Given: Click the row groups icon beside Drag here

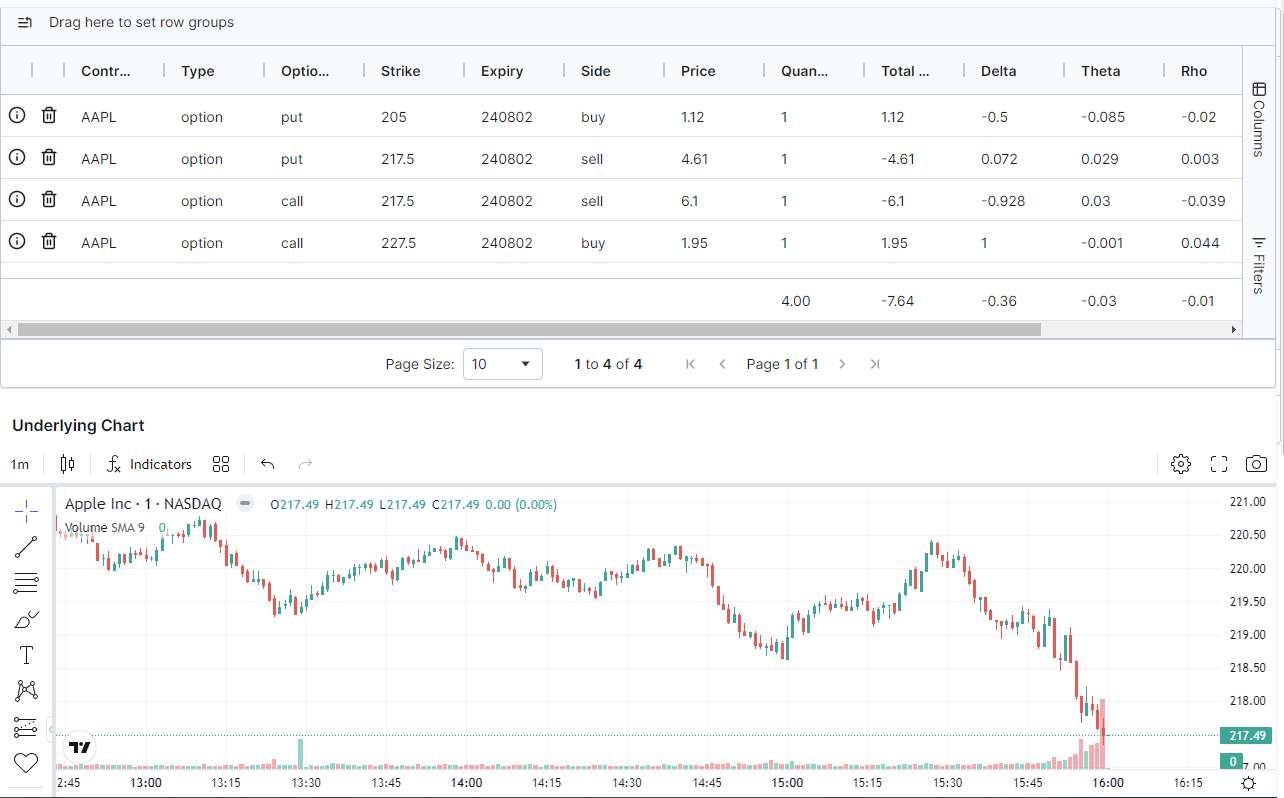Looking at the screenshot, I should coord(25,22).
